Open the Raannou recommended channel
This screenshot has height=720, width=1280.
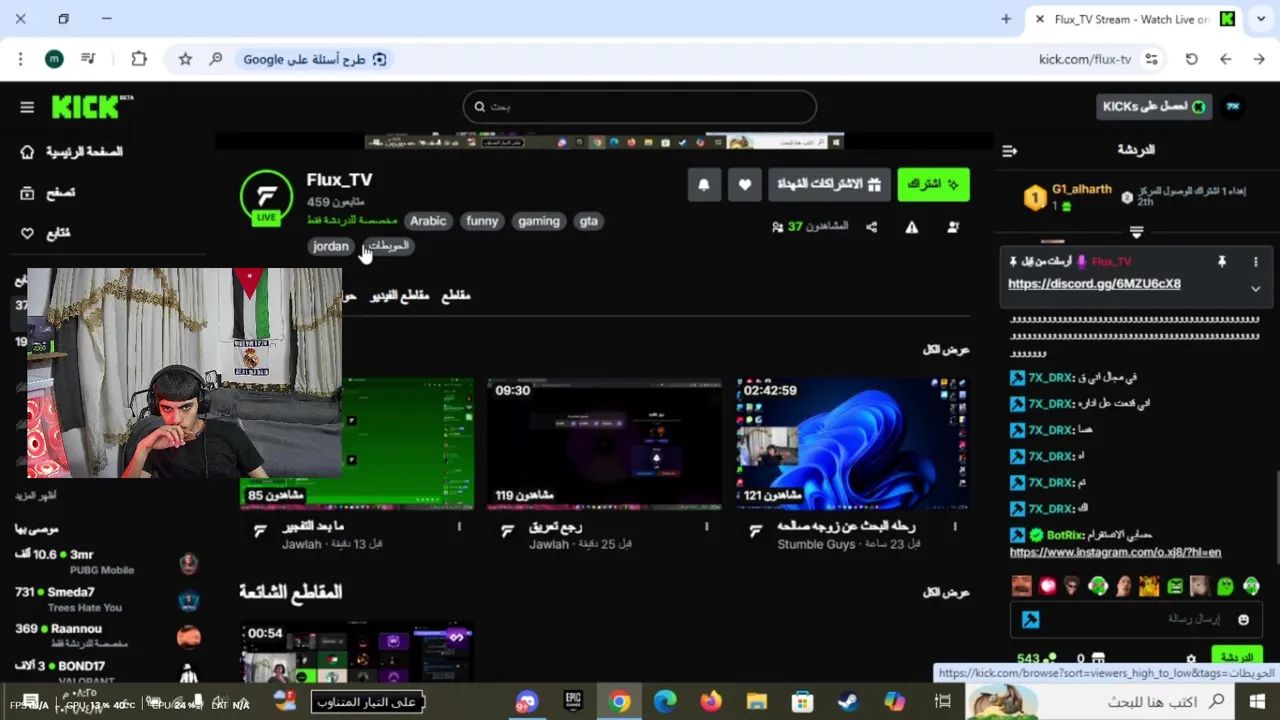(x=108, y=636)
